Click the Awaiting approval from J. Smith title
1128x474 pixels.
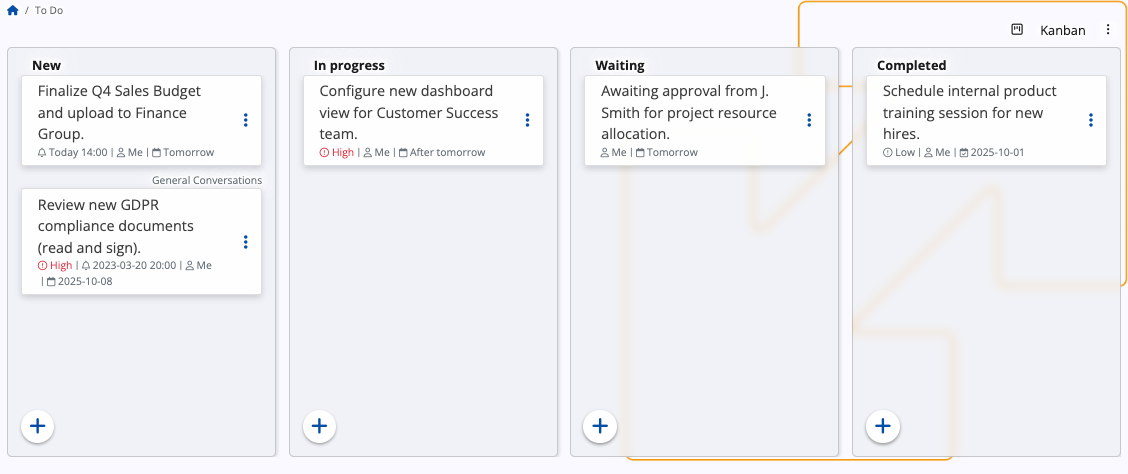tap(689, 112)
